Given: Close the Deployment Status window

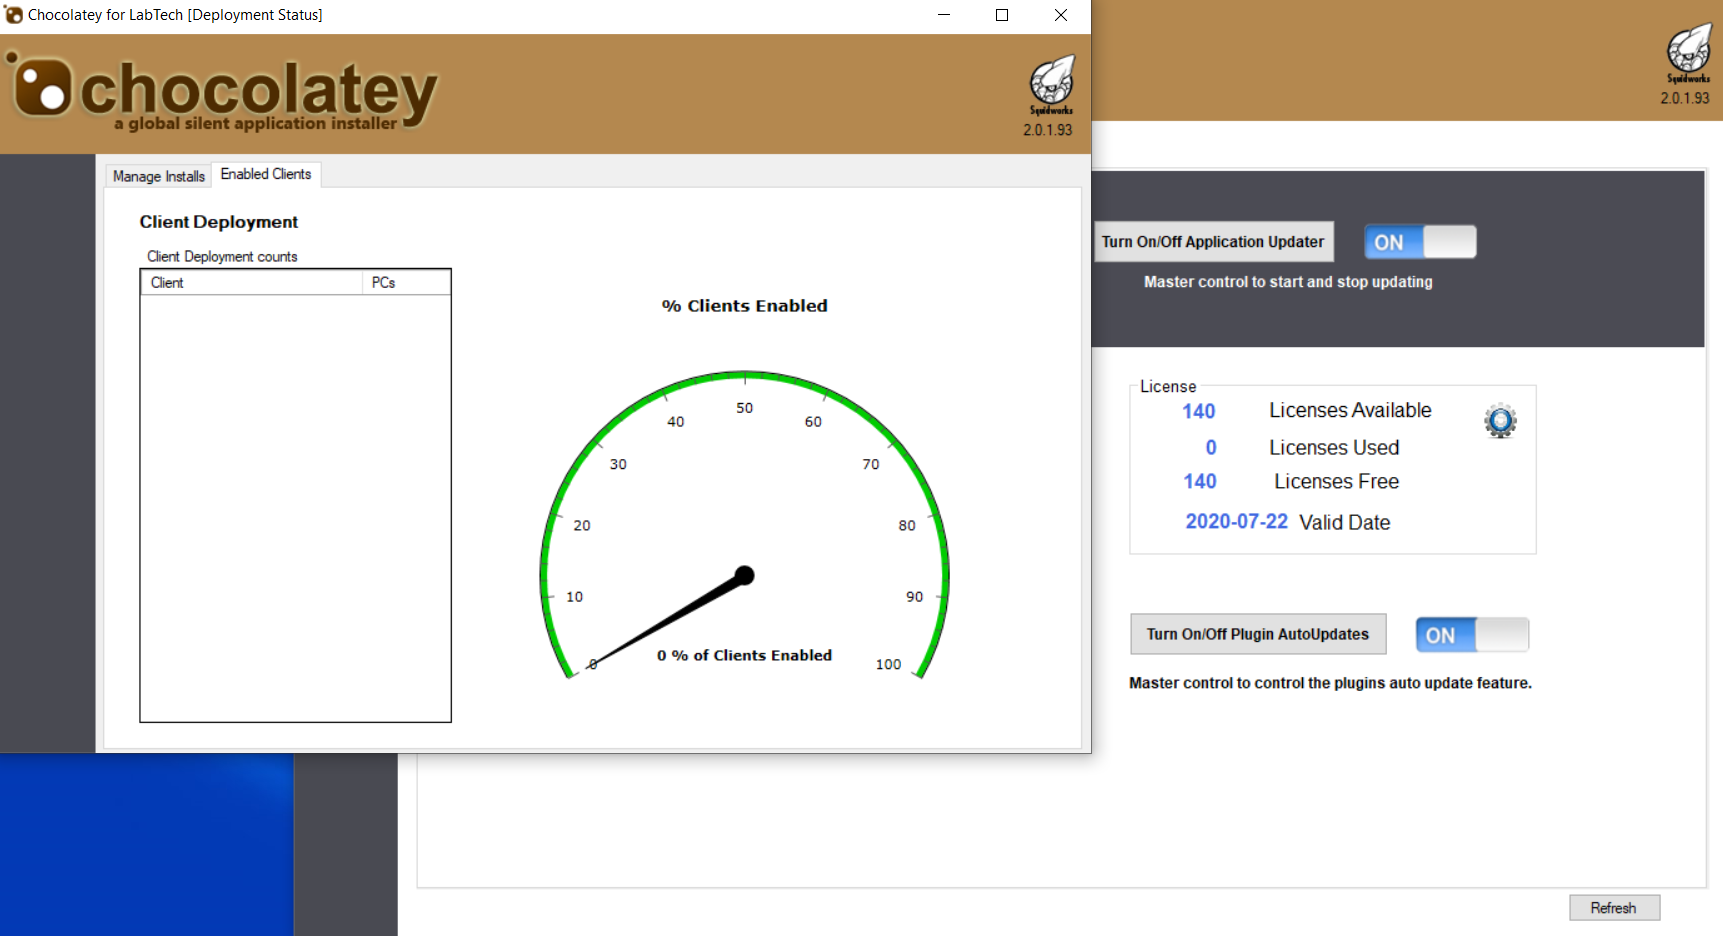Looking at the screenshot, I should click(x=1061, y=15).
